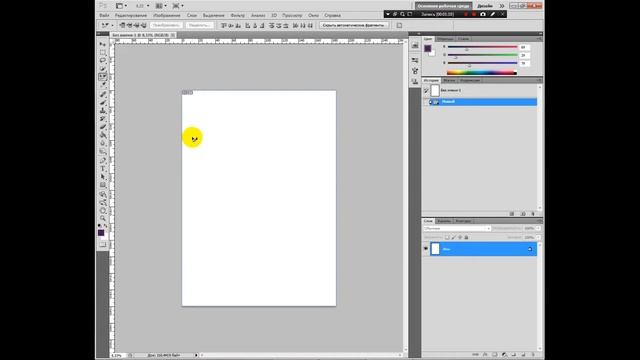Select the 3D Object Rotate tool
640x360 pixels.
[x=103, y=195]
